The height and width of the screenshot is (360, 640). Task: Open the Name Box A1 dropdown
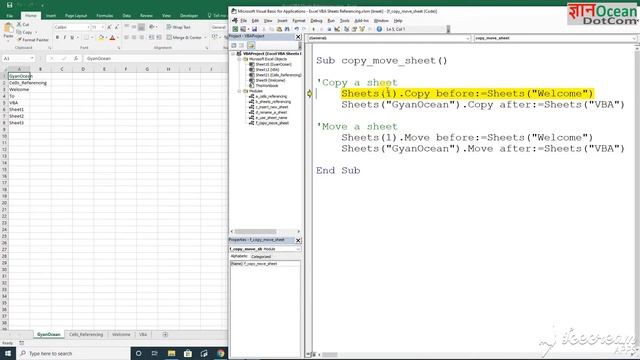[32, 58]
